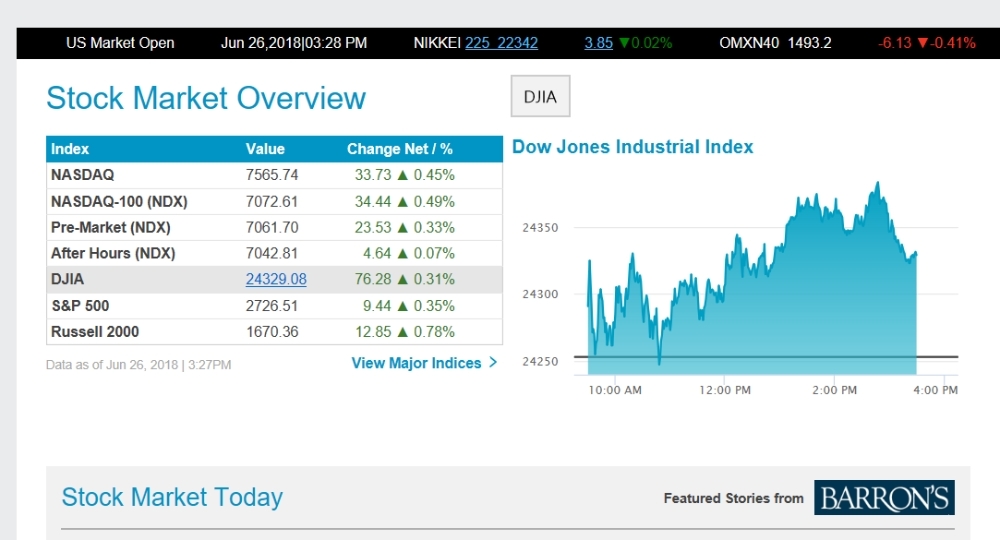Click the 3.85 change link in ticker
The height and width of the screenshot is (540, 1000).
click(x=598, y=43)
